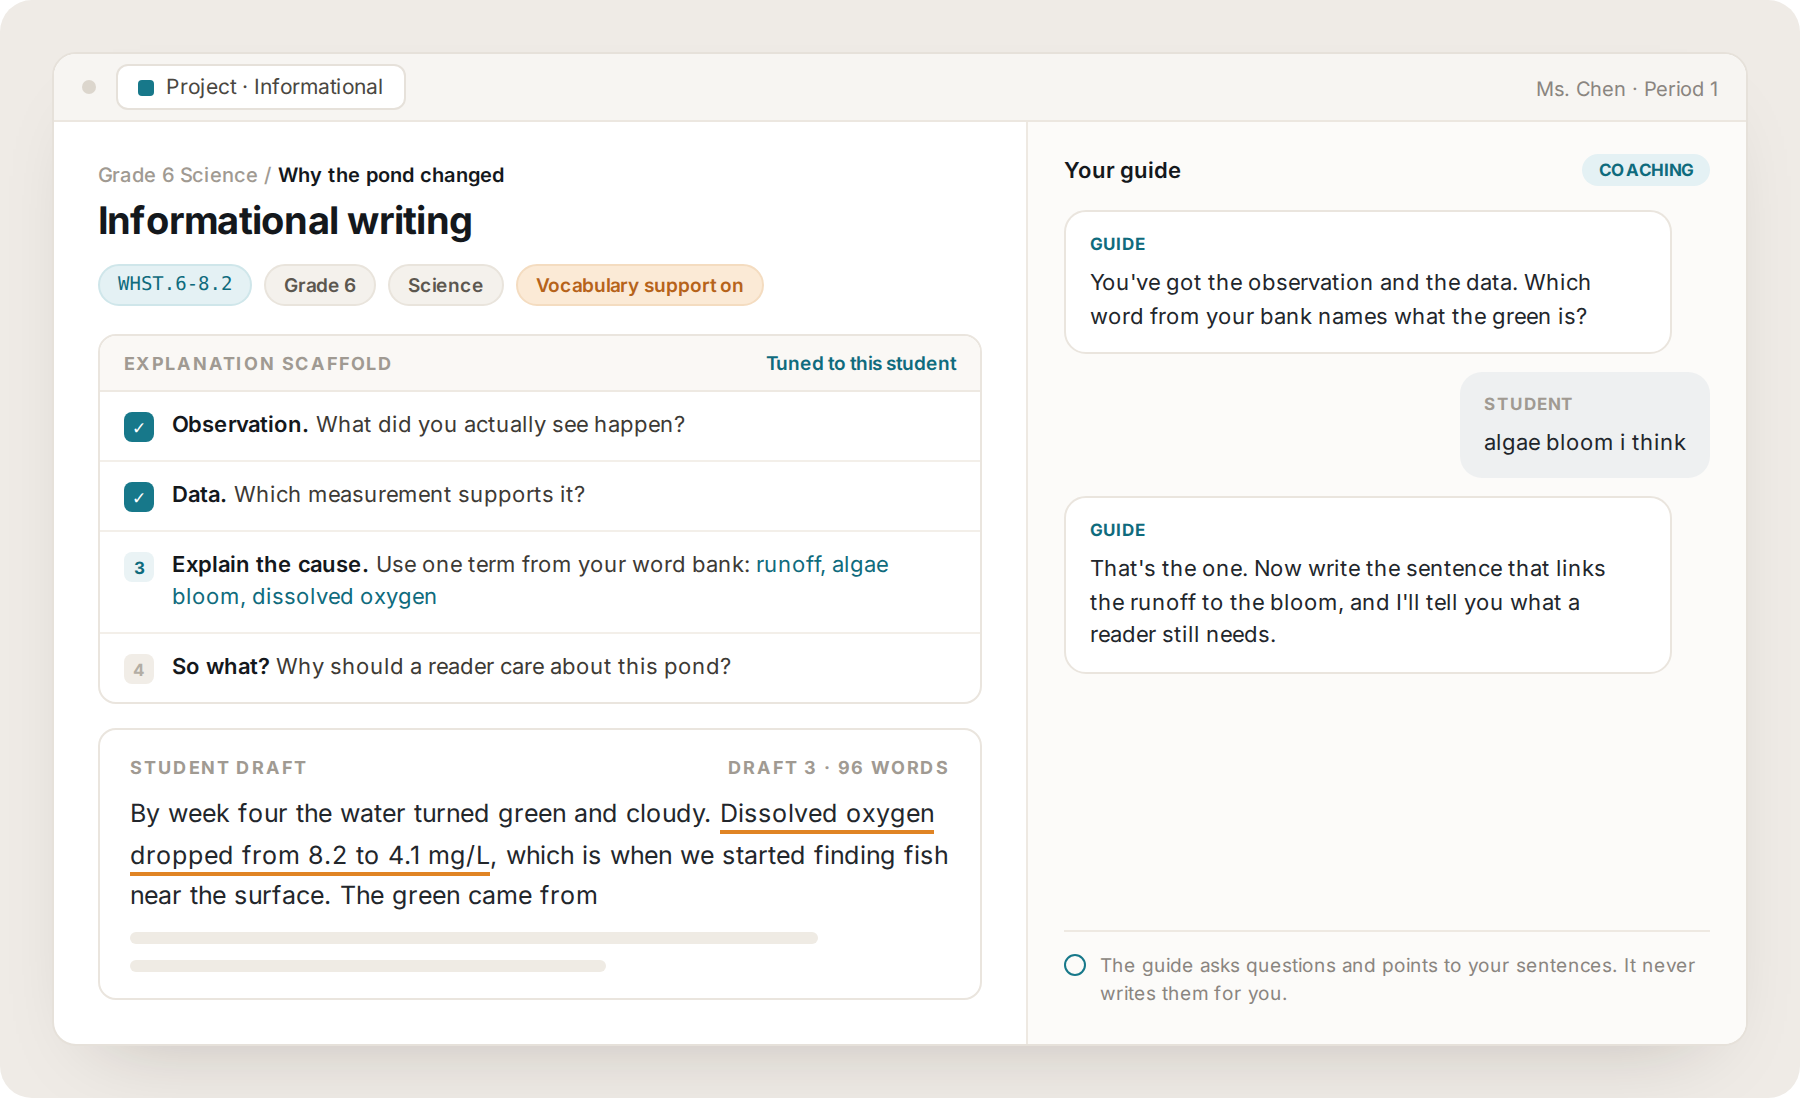Image resolution: width=1800 pixels, height=1098 pixels.
Task: Open the Project · Informational tab
Action: coord(261,87)
